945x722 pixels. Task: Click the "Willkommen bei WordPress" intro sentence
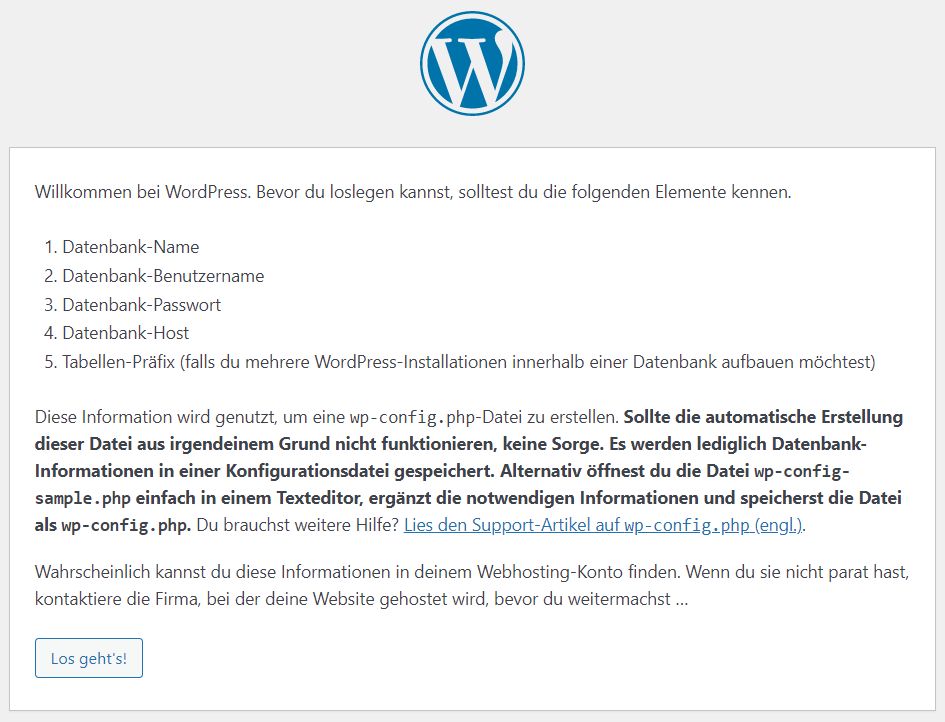(413, 192)
